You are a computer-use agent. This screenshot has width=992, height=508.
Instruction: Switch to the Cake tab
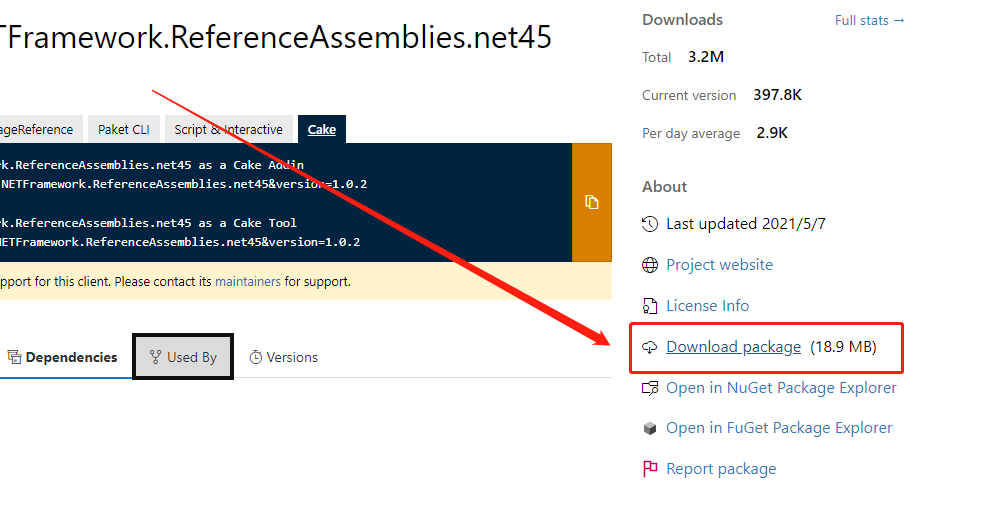coord(321,130)
